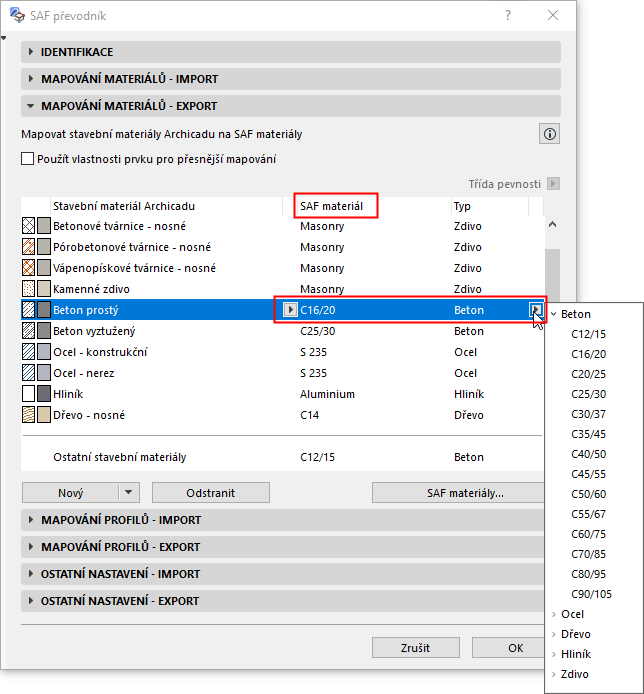Viewport: 644px width, 694px height.
Task: Click the Typ column header
Action: (x=462, y=206)
